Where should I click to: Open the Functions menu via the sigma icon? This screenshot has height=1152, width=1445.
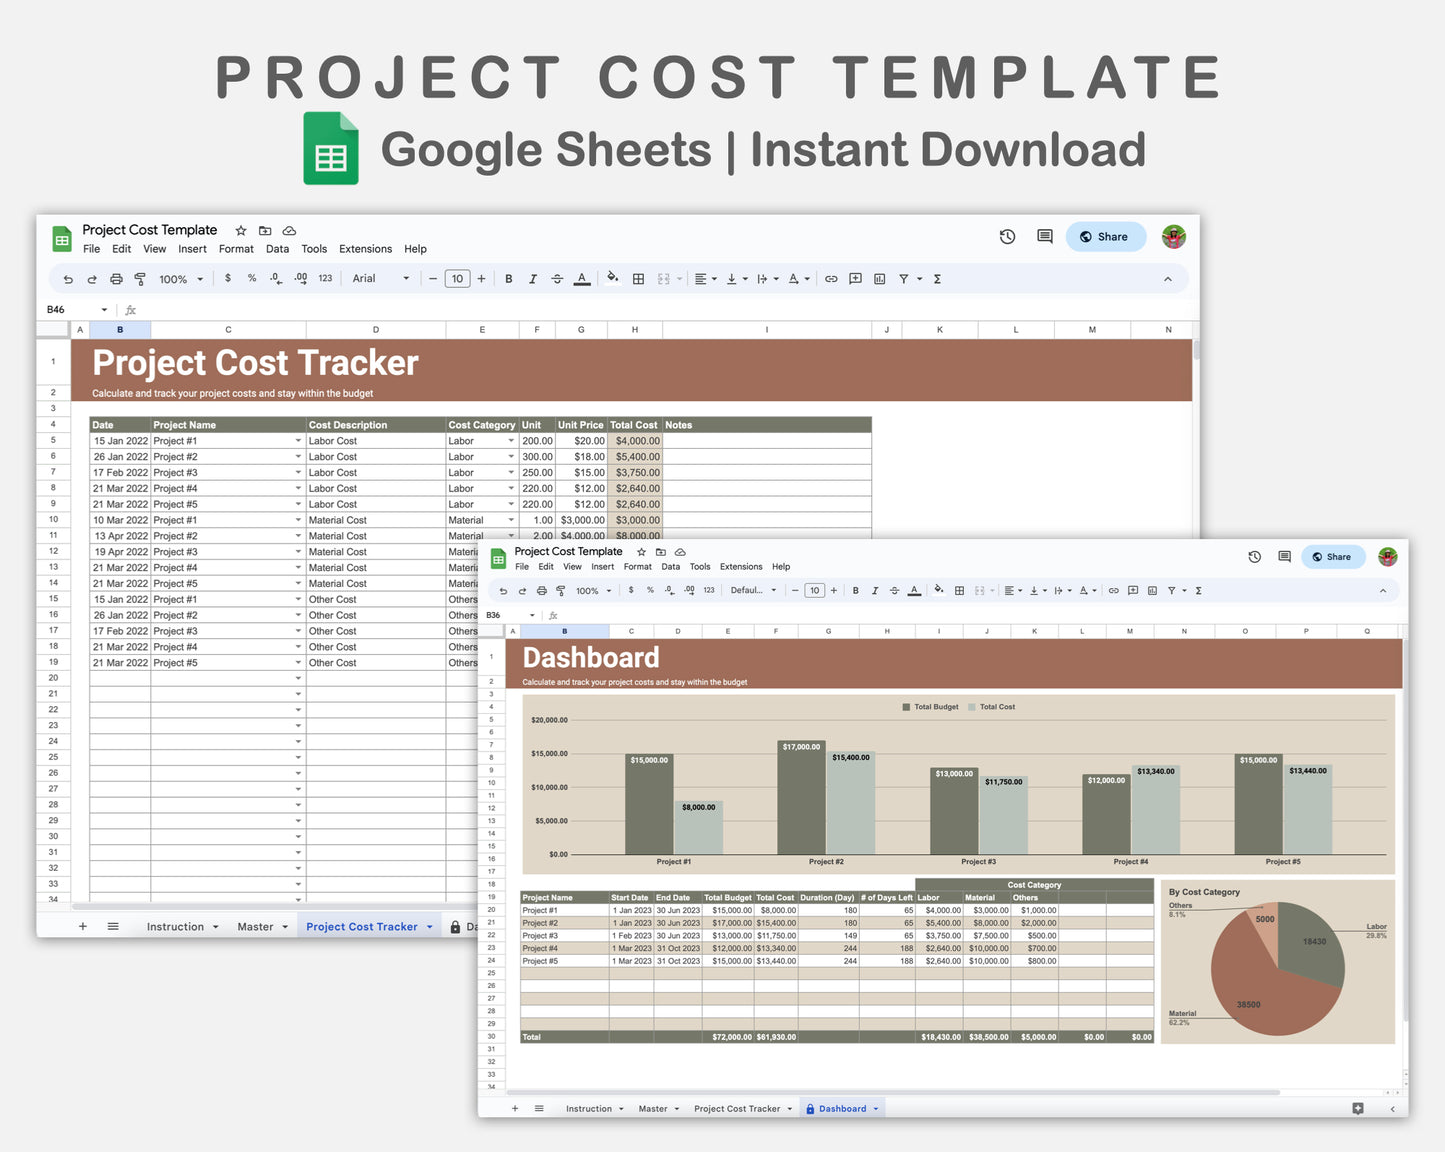[936, 279]
